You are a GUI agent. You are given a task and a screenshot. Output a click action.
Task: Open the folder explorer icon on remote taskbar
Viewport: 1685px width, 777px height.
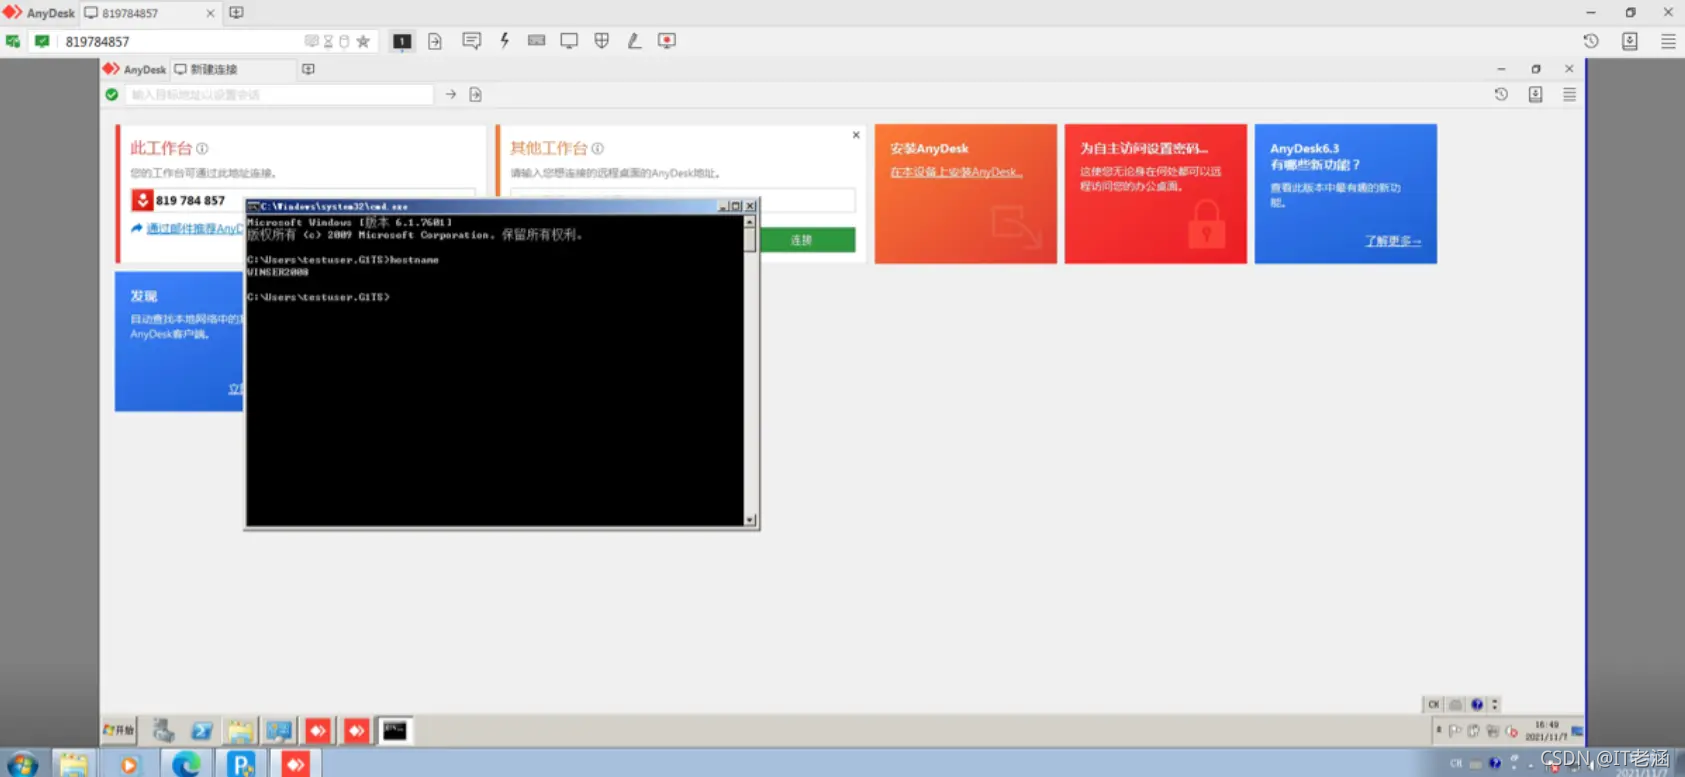click(x=240, y=731)
